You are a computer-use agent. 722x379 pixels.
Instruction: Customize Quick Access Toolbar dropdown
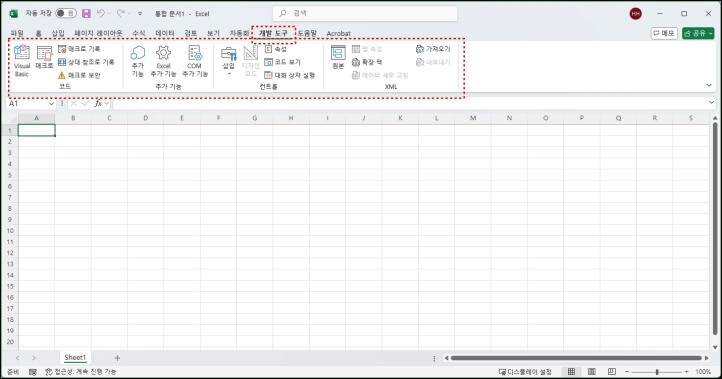(140, 14)
